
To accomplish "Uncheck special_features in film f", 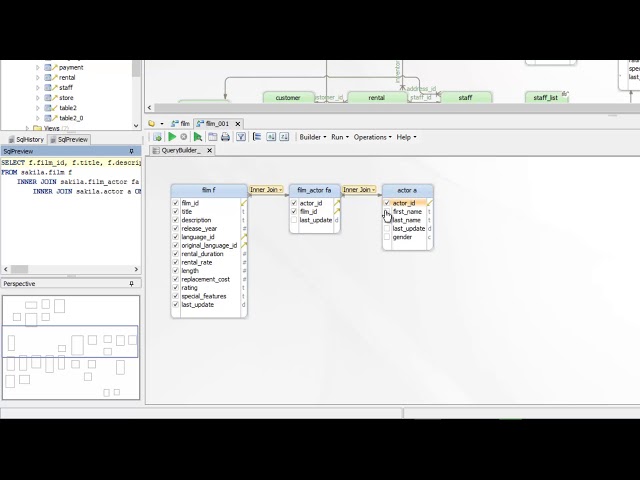I will click(x=176, y=296).
